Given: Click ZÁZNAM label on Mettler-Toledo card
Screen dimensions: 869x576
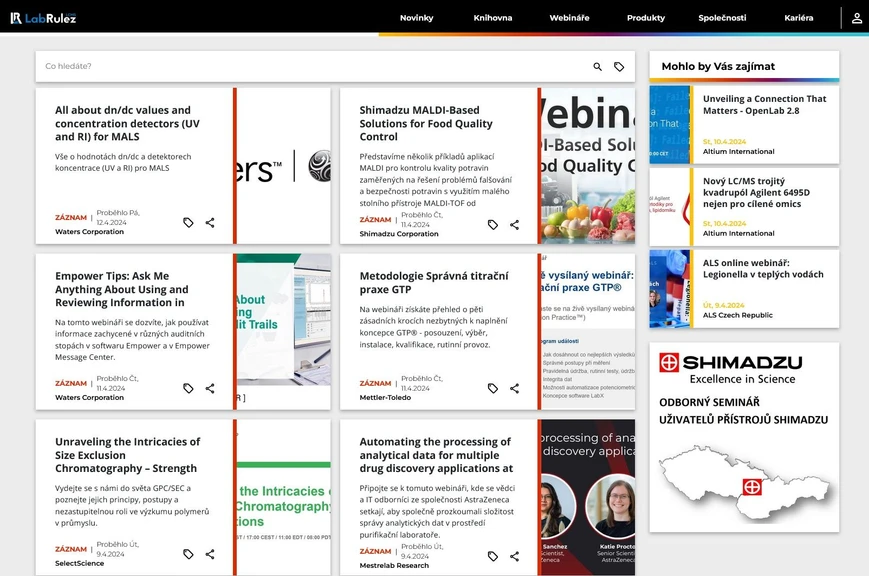Looking at the screenshot, I should pos(375,383).
